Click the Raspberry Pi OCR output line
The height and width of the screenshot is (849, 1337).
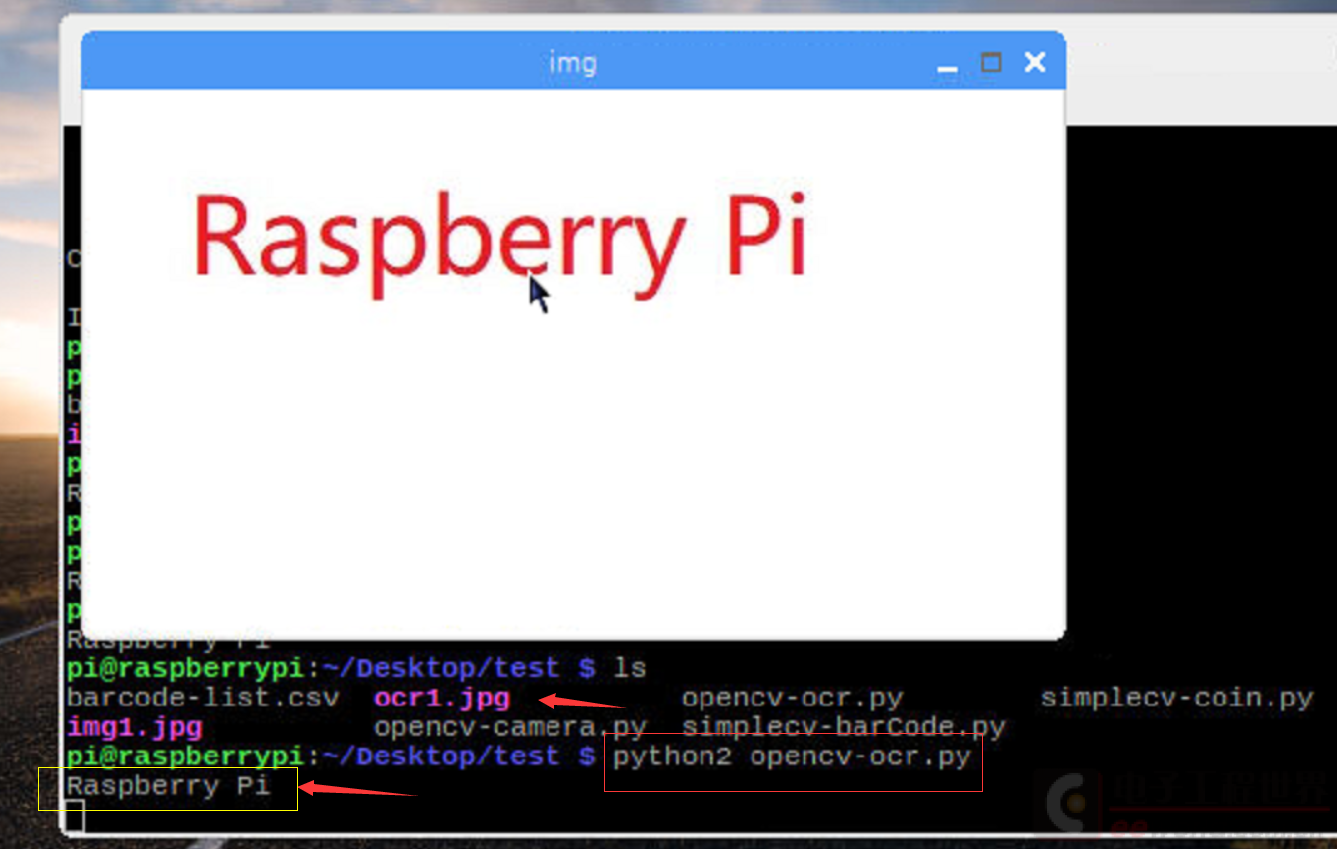tap(168, 786)
